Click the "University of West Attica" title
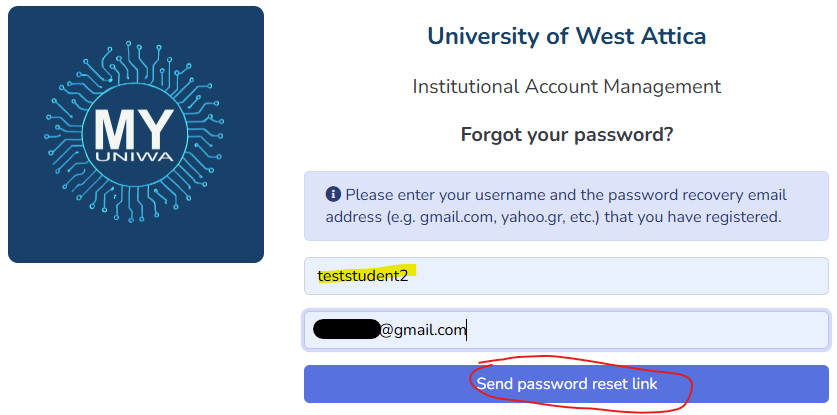 point(566,37)
